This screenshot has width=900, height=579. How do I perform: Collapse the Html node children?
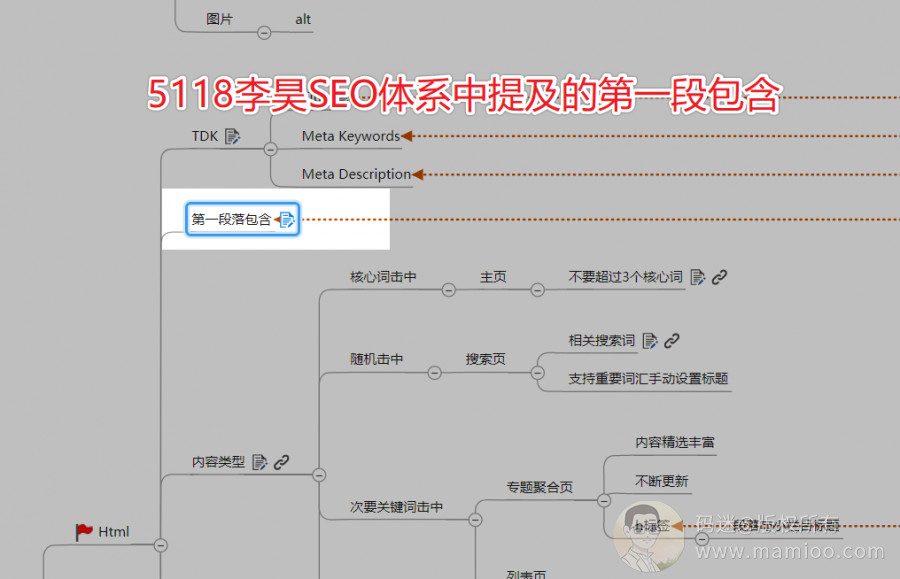(x=160, y=545)
